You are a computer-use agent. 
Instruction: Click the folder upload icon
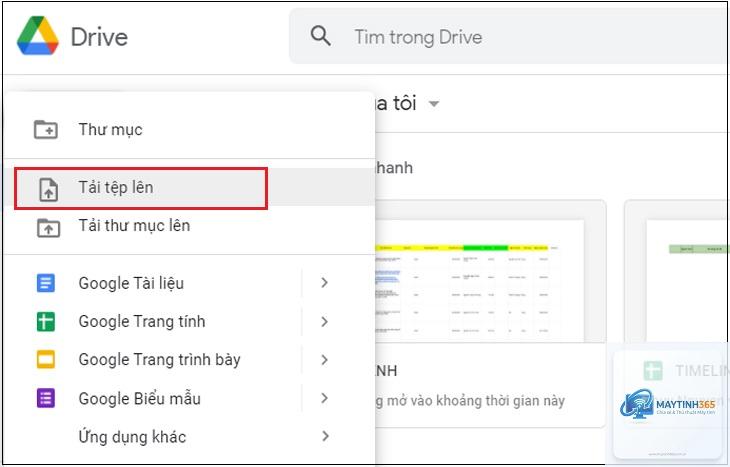[x=48, y=228]
